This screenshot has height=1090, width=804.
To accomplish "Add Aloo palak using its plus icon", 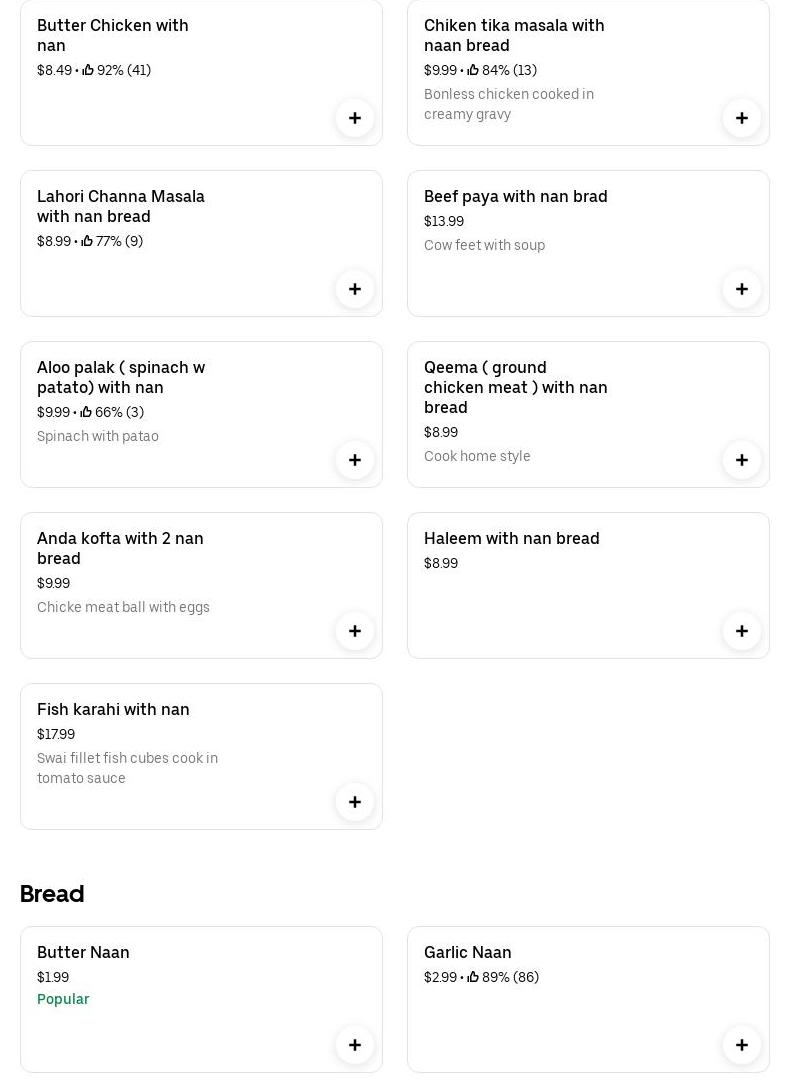I will (355, 460).
